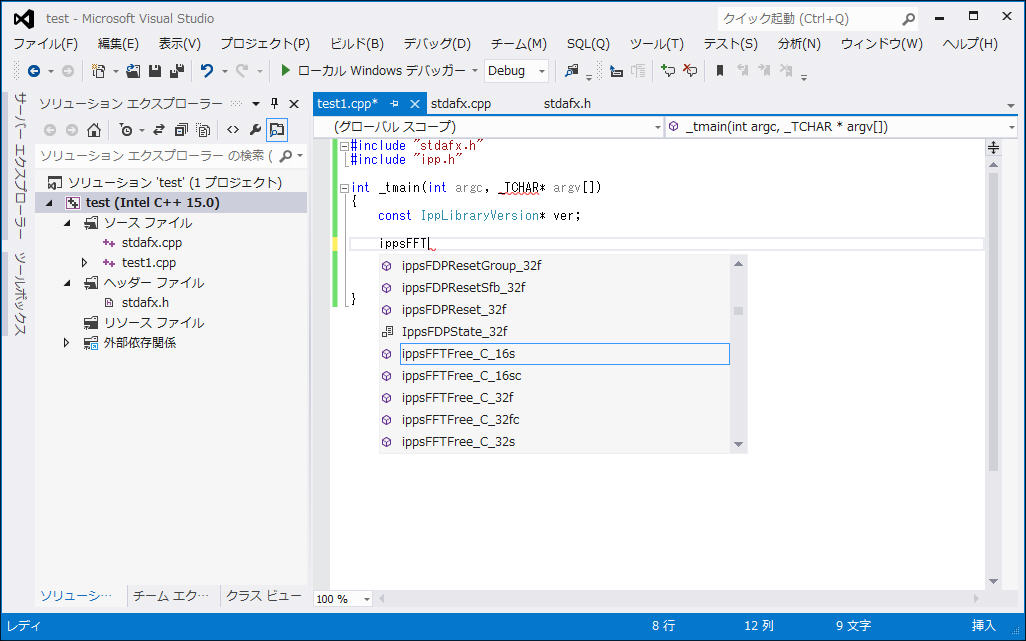The height and width of the screenshot is (641, 1026).
Task: Switch to the stdafx.cpp editor tab
Action: [461, 104]
